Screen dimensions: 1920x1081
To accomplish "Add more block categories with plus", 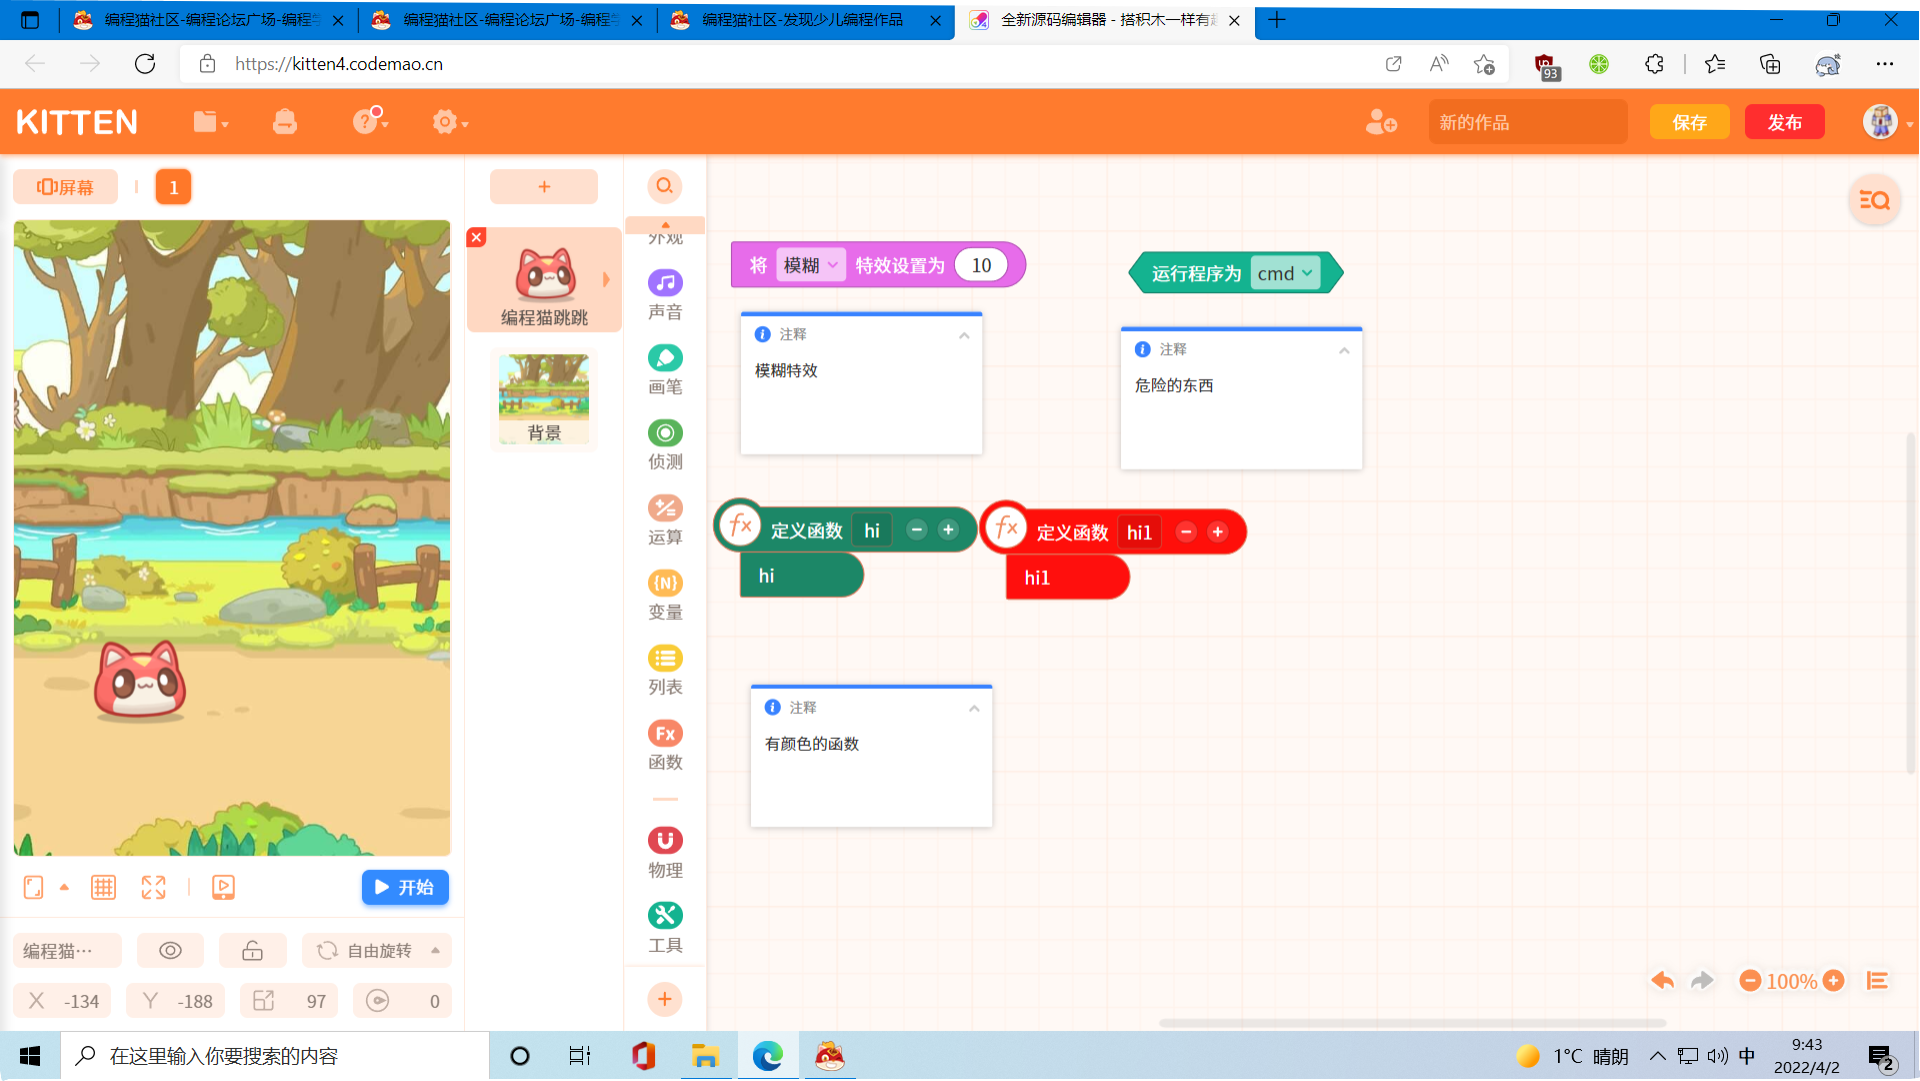I will [x=665, y=999].
